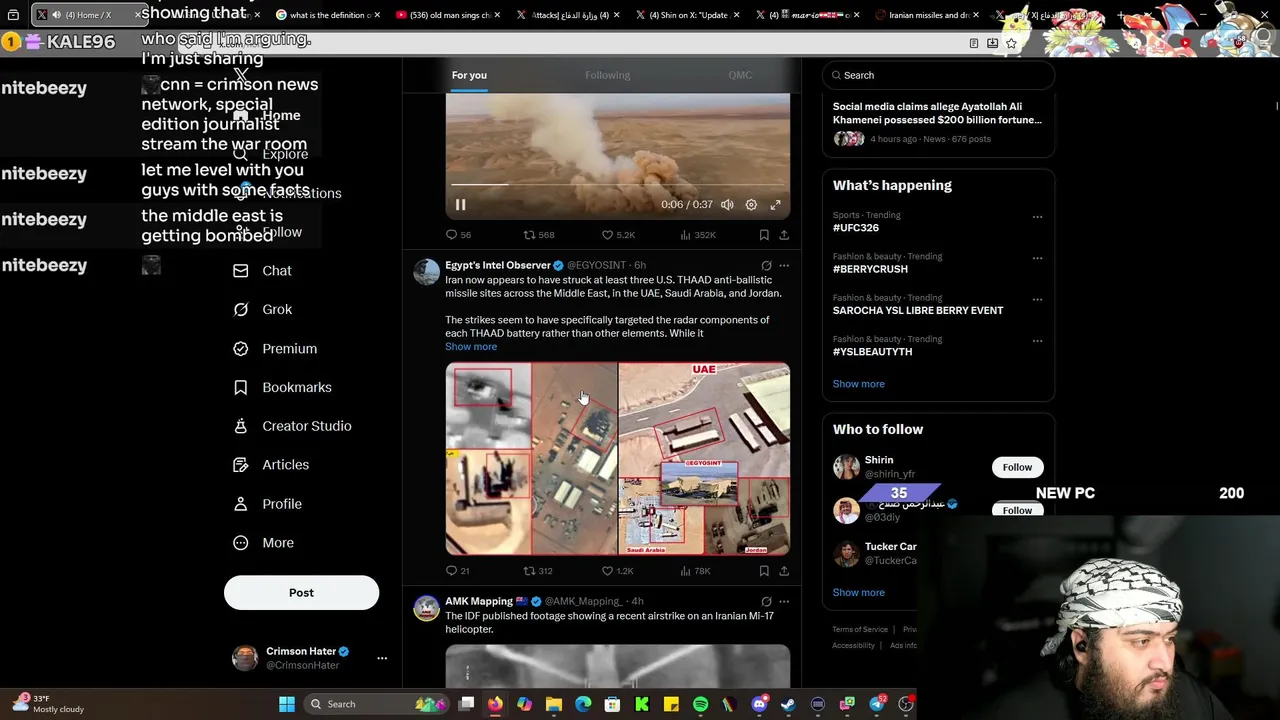Share the video post
The width and height of the screenshot is (1280, 720).
[784, 235]
